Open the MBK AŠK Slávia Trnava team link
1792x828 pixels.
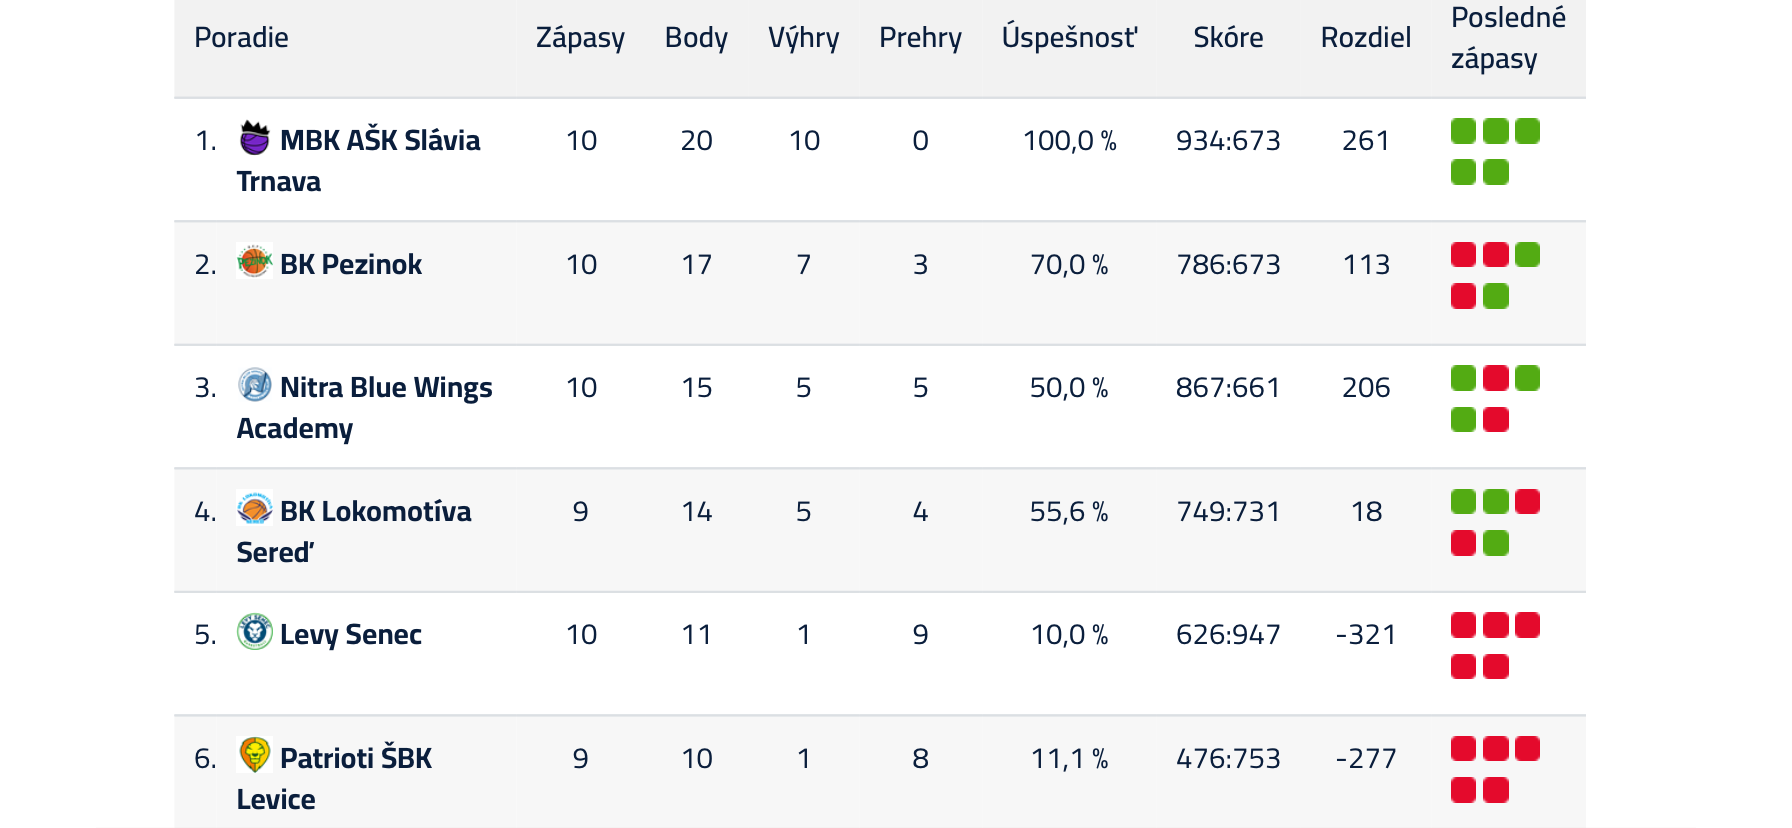(358, 161)
